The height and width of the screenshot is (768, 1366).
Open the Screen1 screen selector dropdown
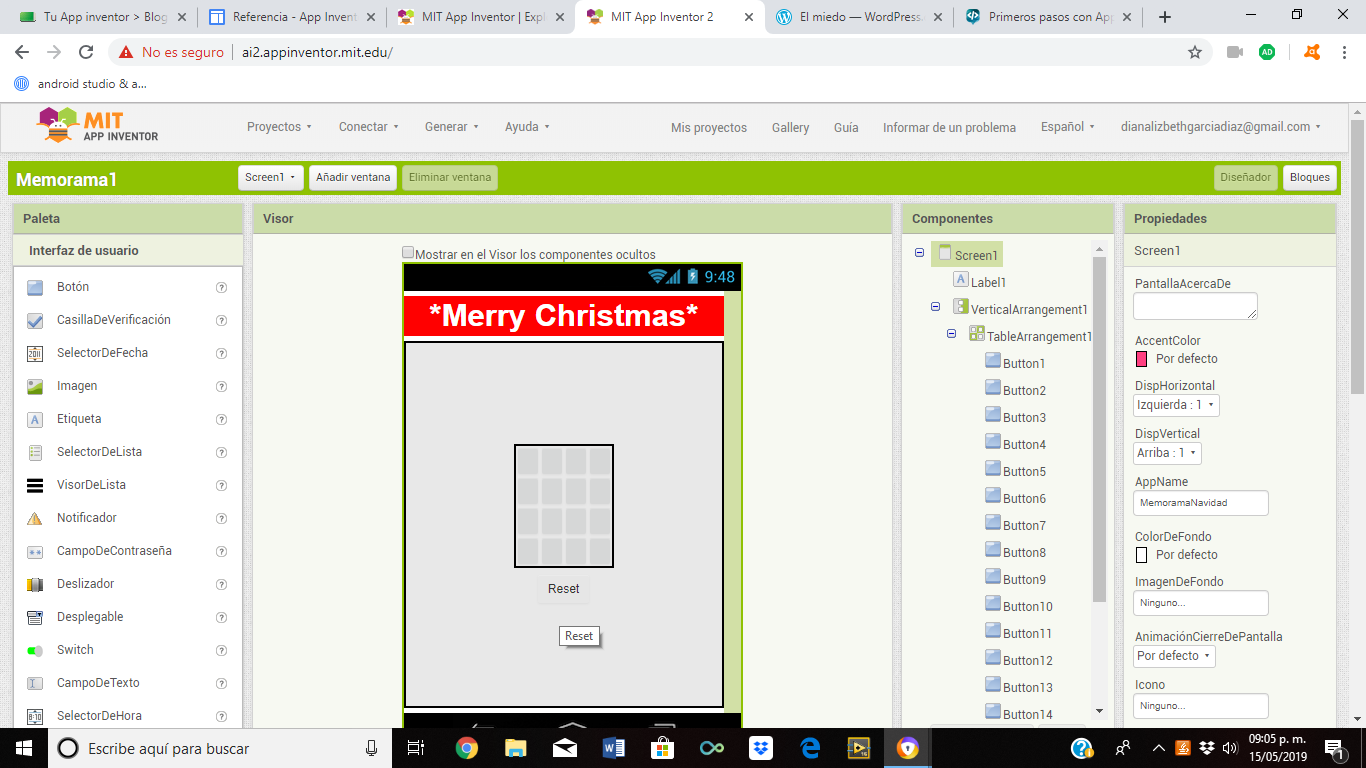pos(270,178)
